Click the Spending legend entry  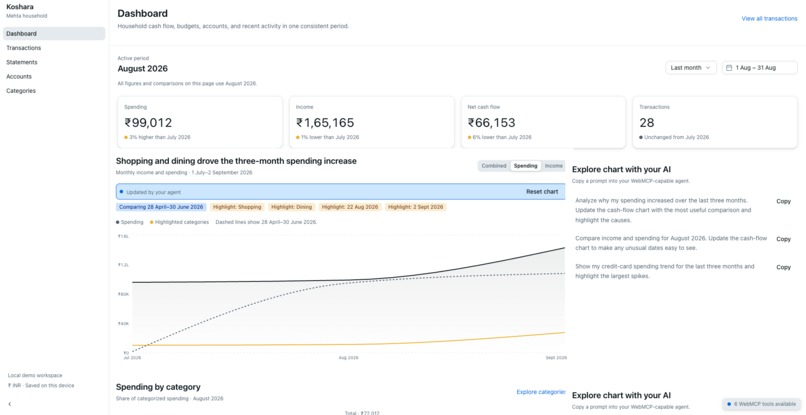130,222
